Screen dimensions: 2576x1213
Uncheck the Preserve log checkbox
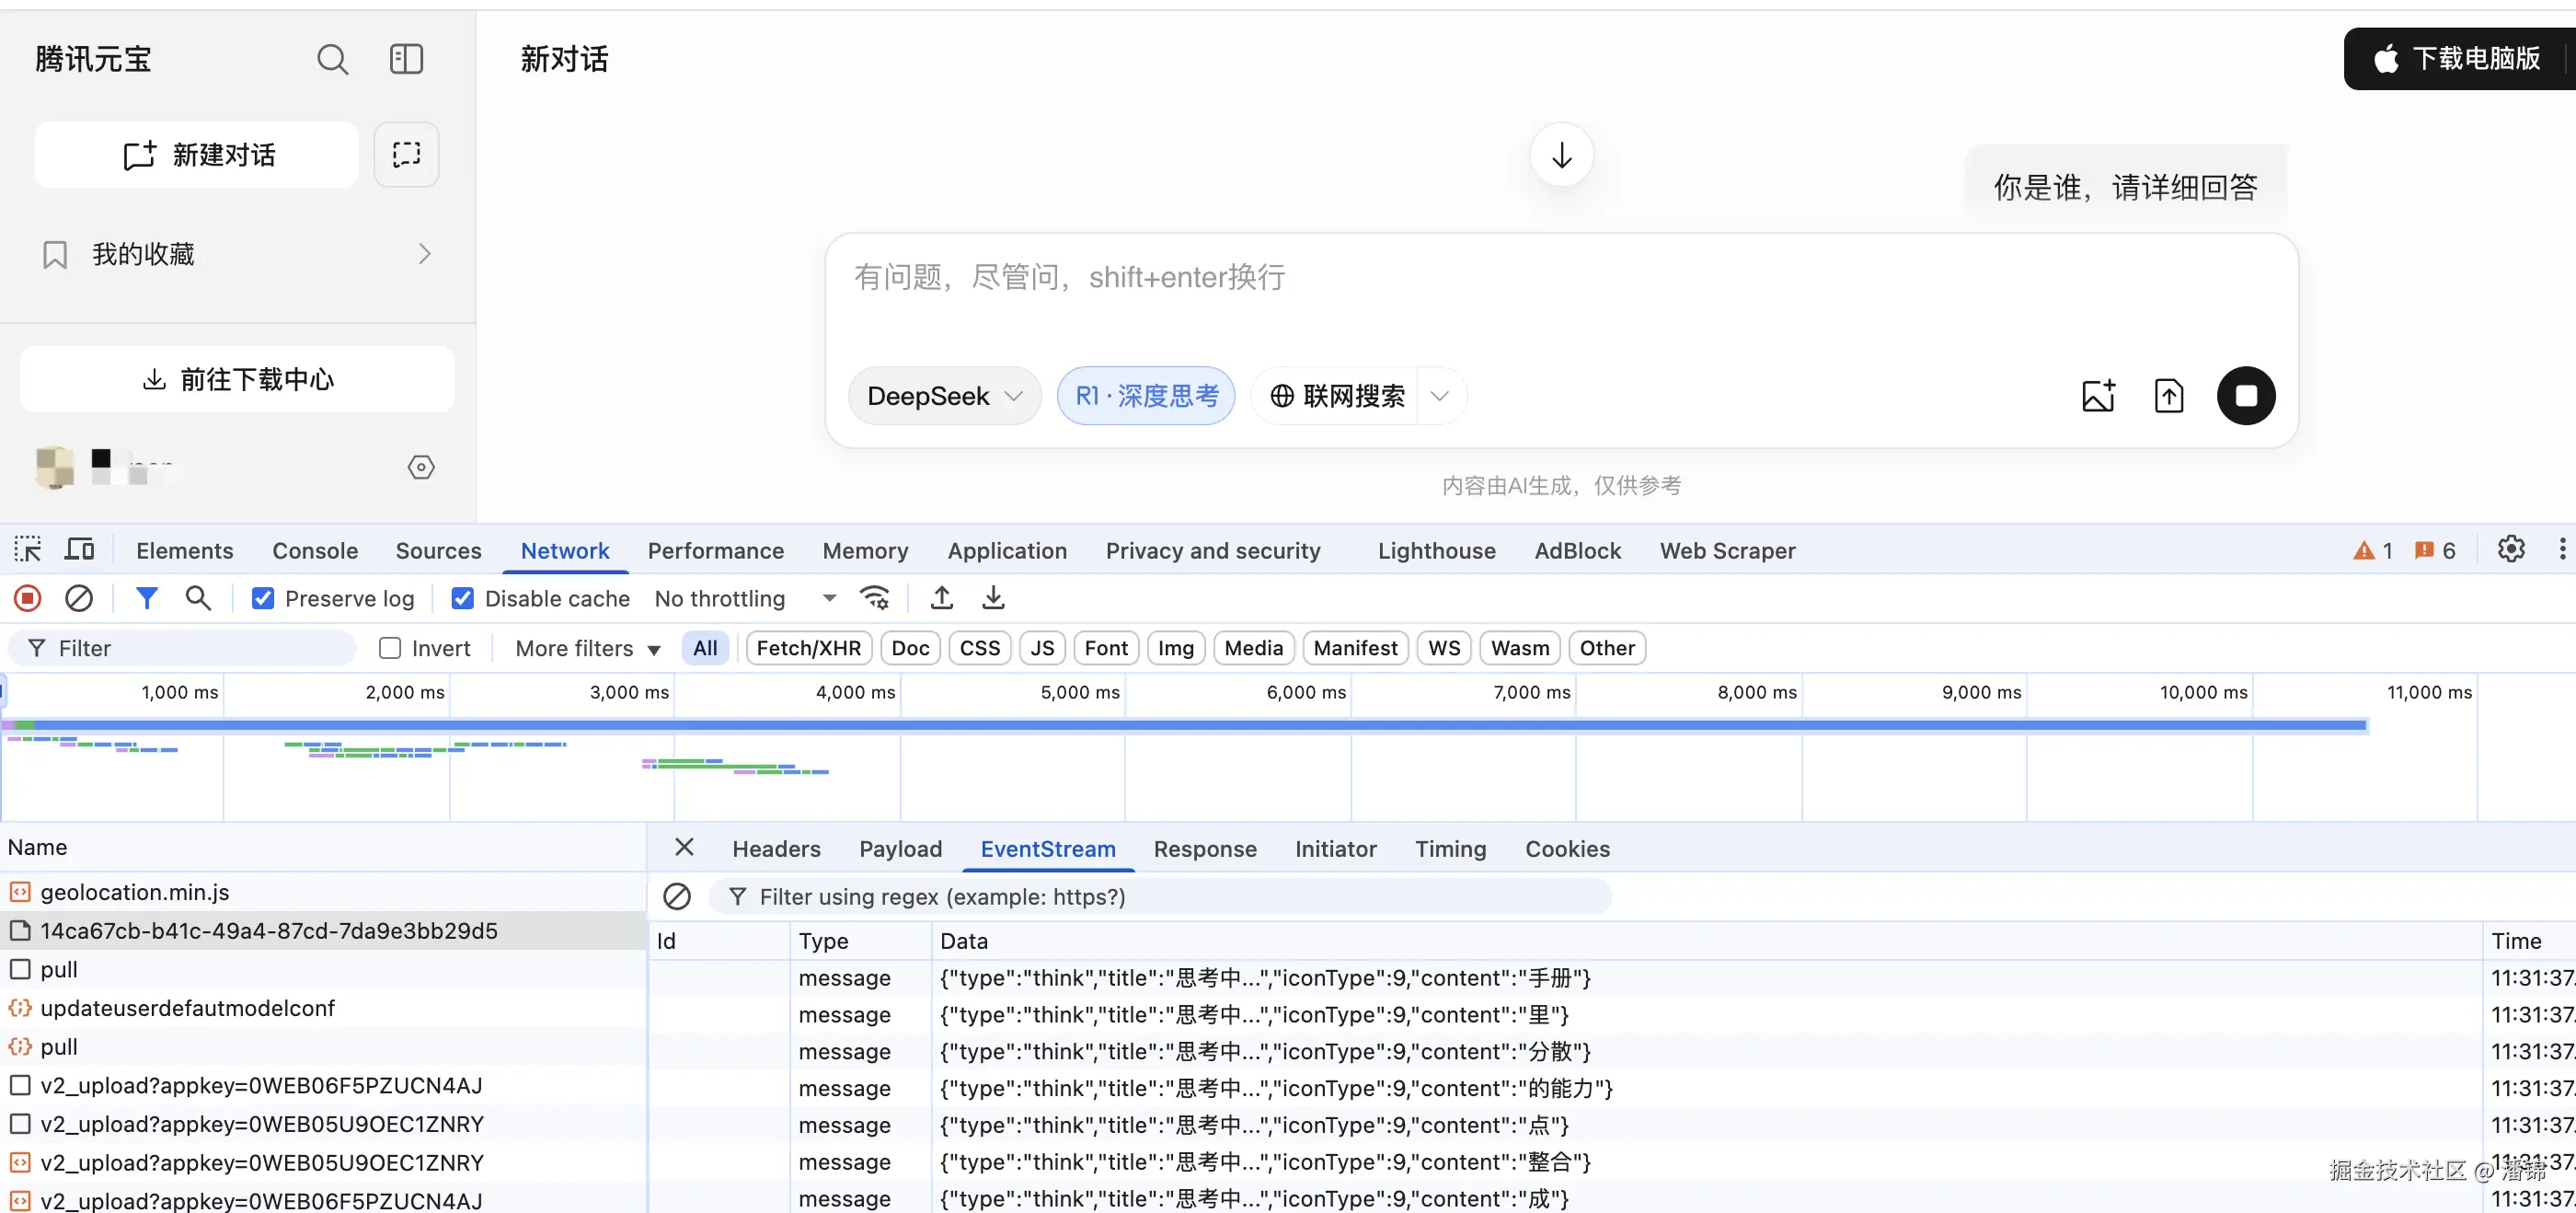pyautogui.click(x=263, y=598)
